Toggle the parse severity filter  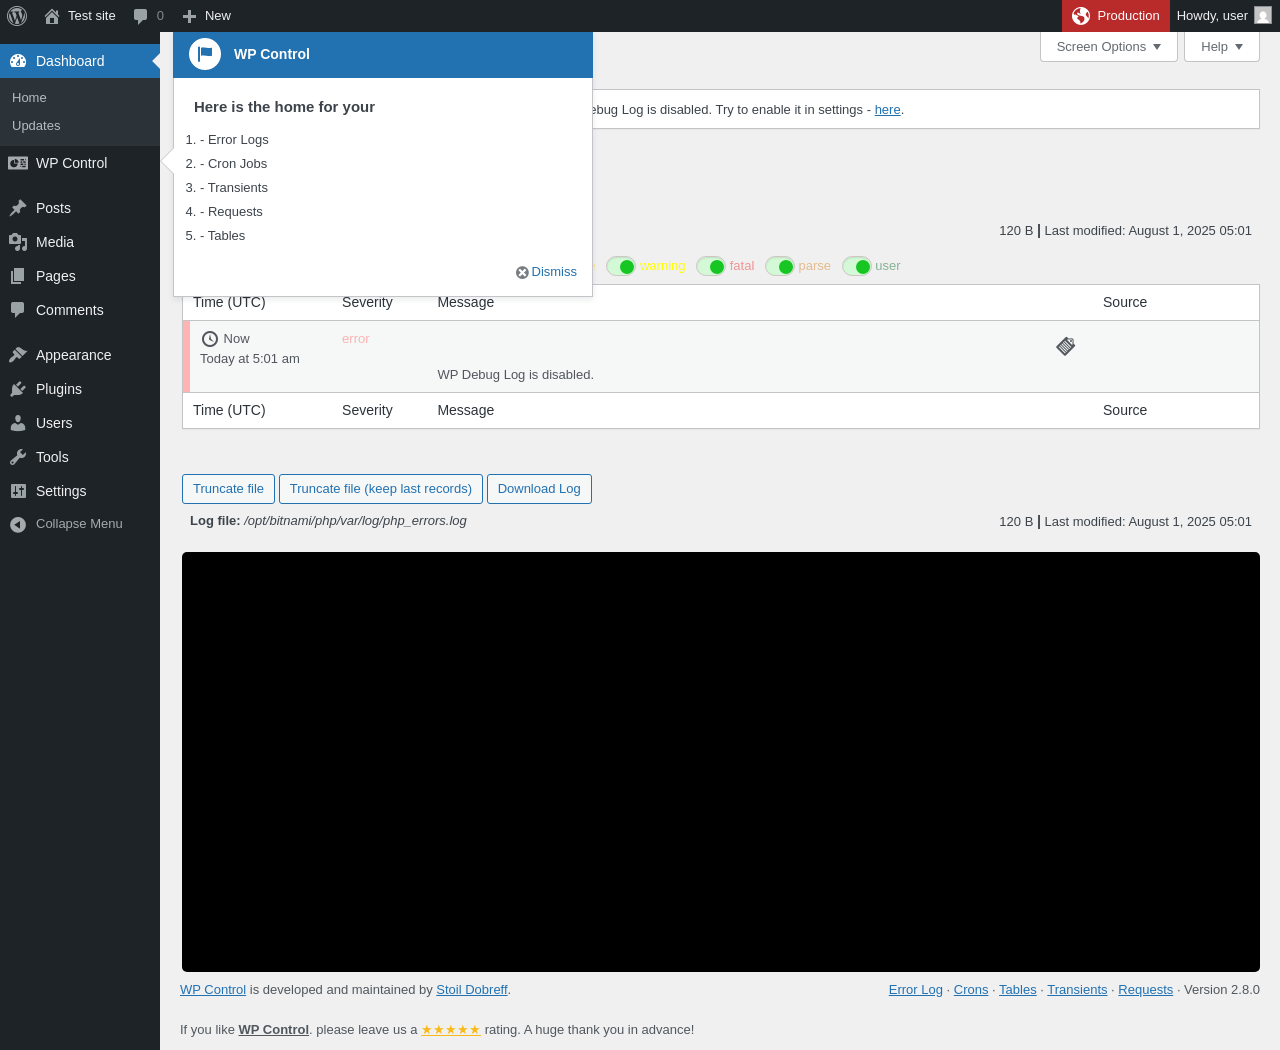[x=780, y=266]
